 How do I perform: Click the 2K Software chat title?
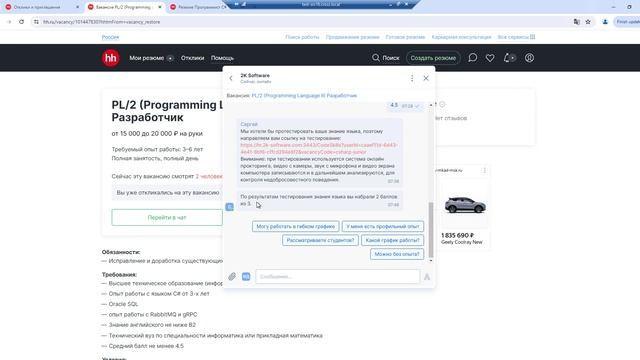pos(255,76)
